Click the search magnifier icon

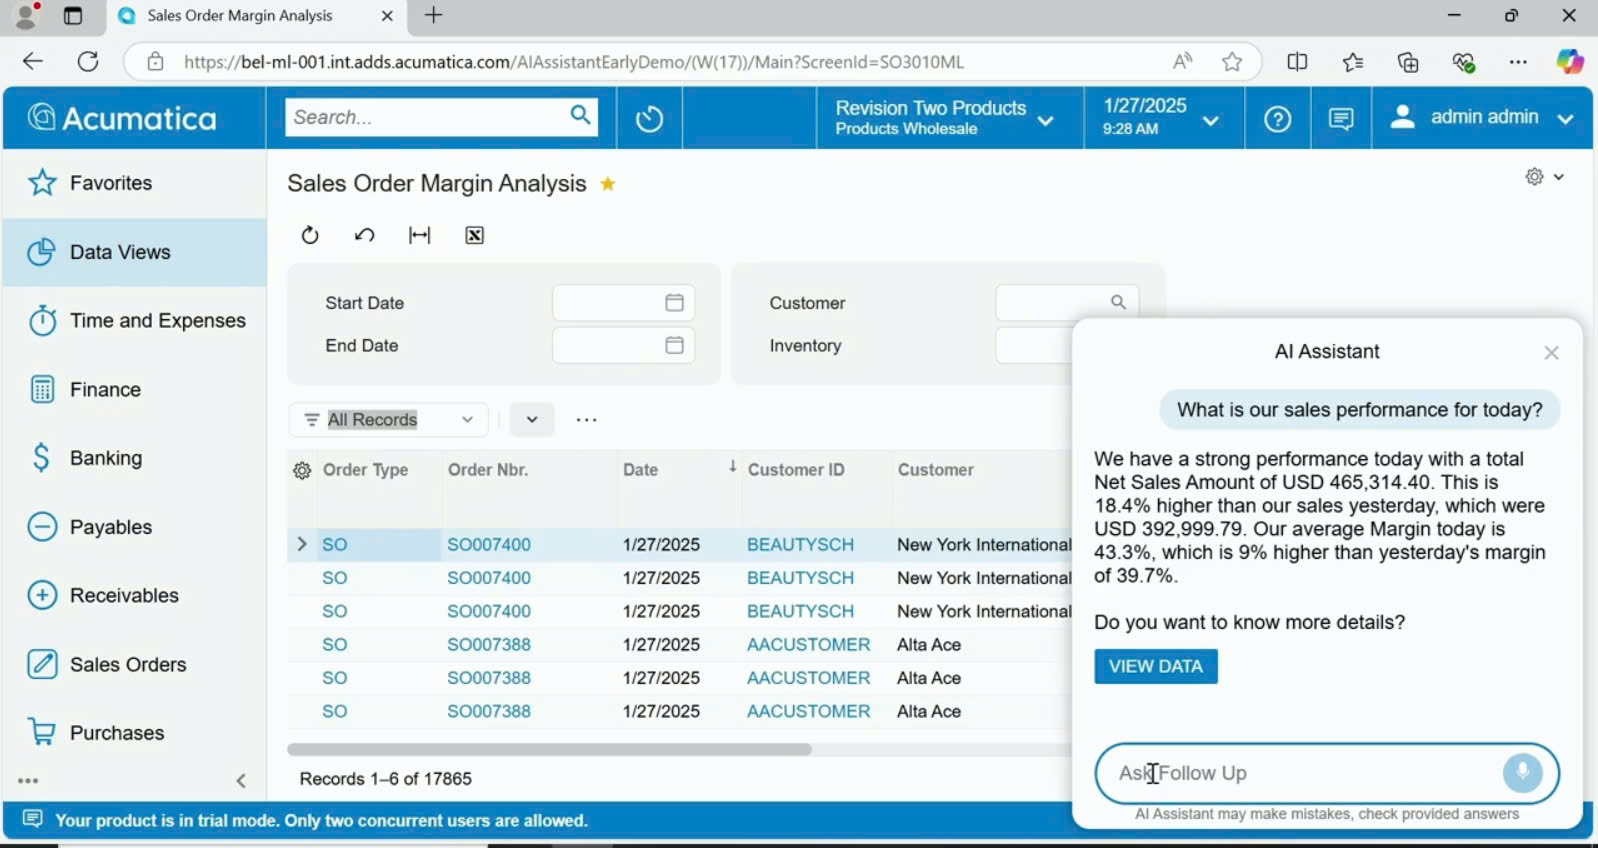(581, 116)
